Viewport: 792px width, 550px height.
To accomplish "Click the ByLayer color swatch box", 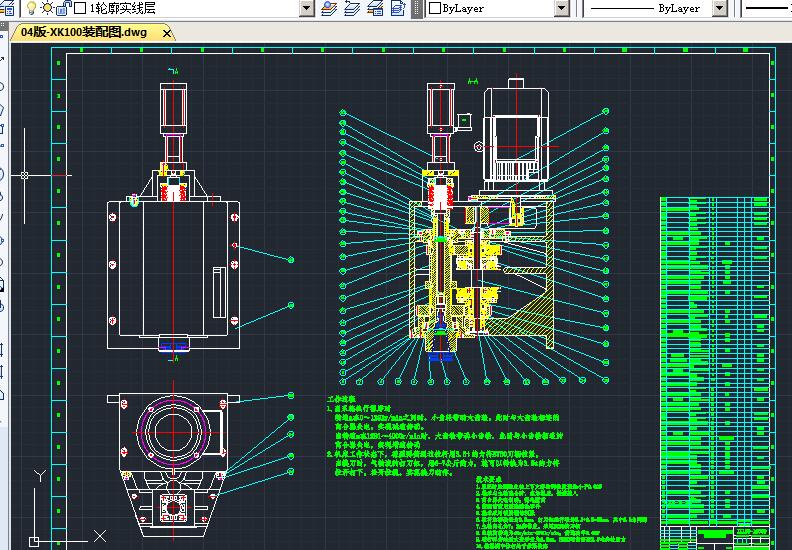I will [x=435, y=8].
